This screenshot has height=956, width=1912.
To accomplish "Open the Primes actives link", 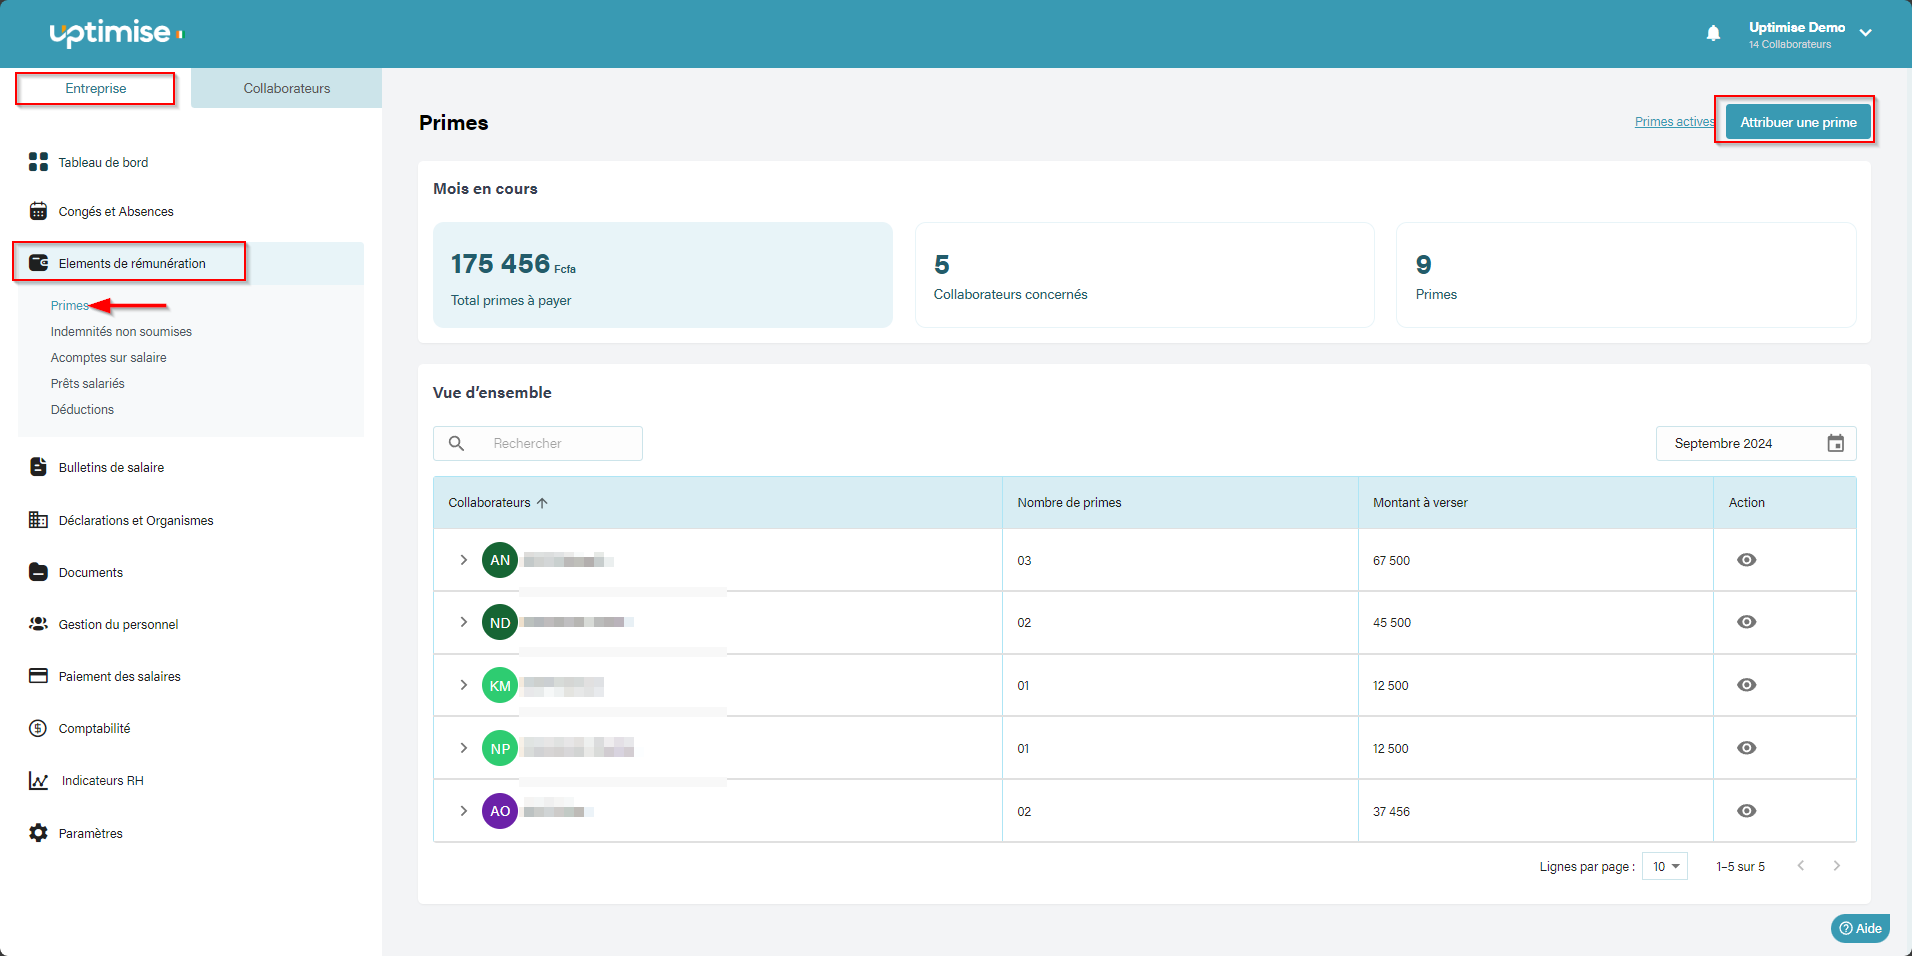I will [1673, 122].
